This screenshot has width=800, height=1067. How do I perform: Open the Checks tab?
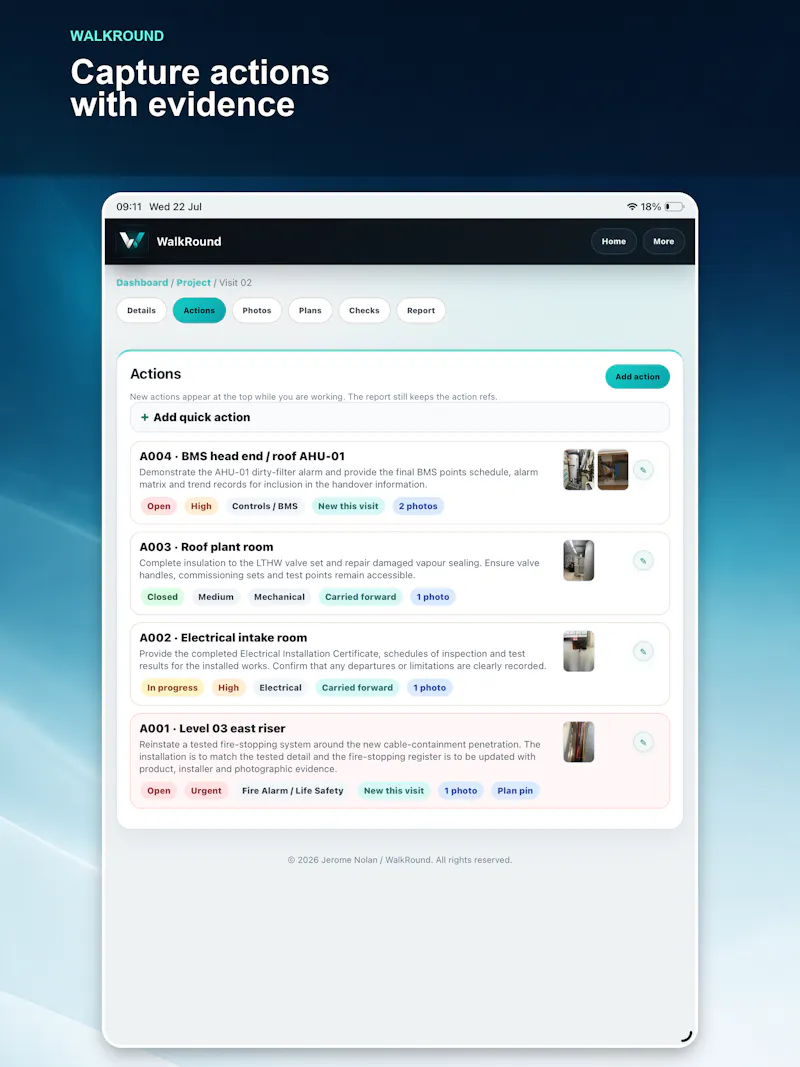pos(365,310)
